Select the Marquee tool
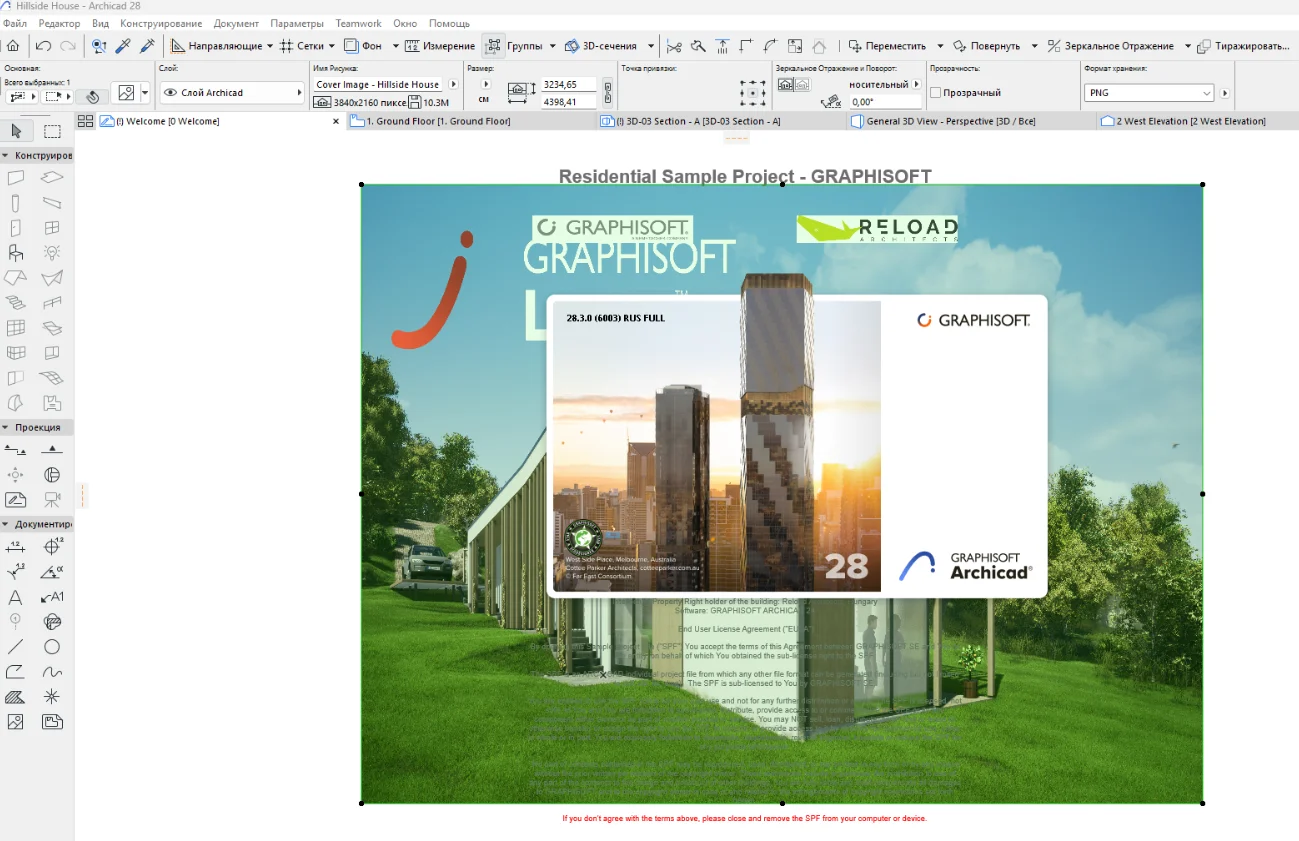The height and width of the screenshot is (841, 1299). 52,131
